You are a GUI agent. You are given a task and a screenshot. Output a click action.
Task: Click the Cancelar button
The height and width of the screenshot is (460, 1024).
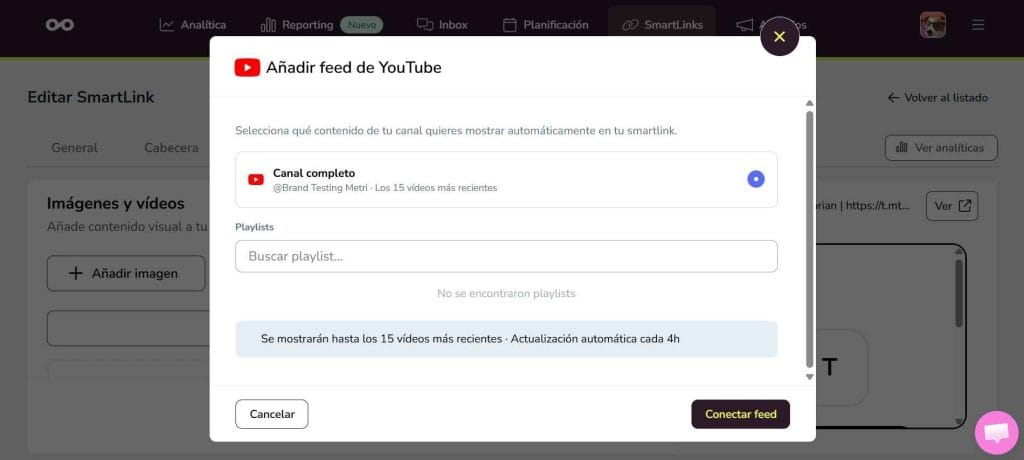click(x=272, y=414)
